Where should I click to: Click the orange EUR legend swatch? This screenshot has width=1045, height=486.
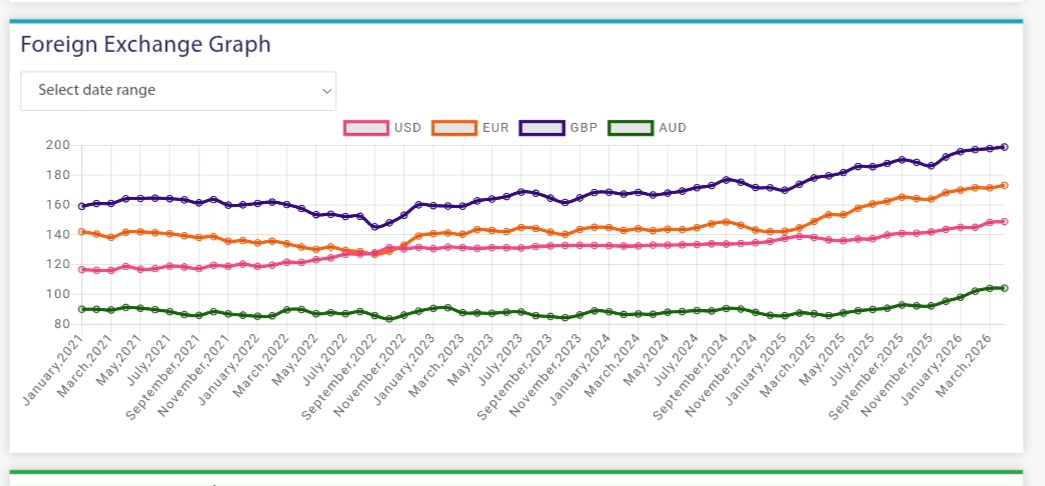[455, 128]
